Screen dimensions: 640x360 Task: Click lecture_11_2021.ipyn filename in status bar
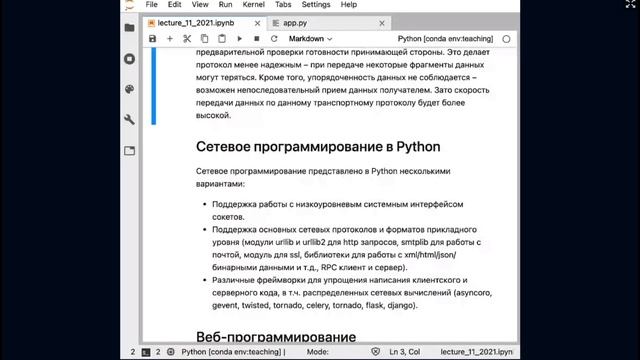(x=476, y=352)
